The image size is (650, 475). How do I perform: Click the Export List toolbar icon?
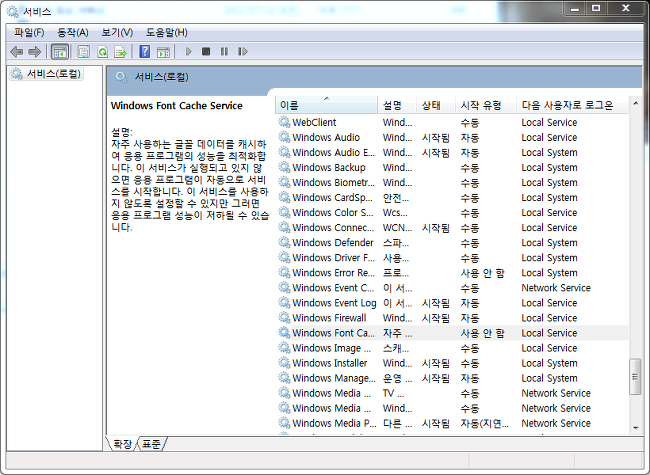(x=120, y=52)
